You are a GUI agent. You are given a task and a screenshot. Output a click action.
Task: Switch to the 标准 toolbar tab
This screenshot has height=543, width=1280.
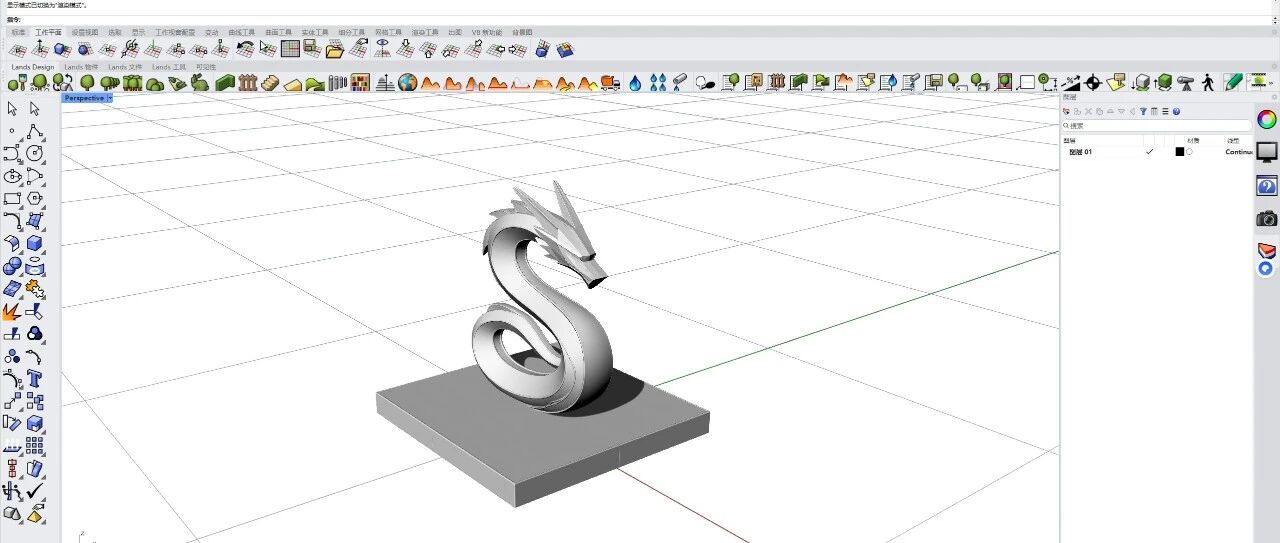click(x=19, y=32)
